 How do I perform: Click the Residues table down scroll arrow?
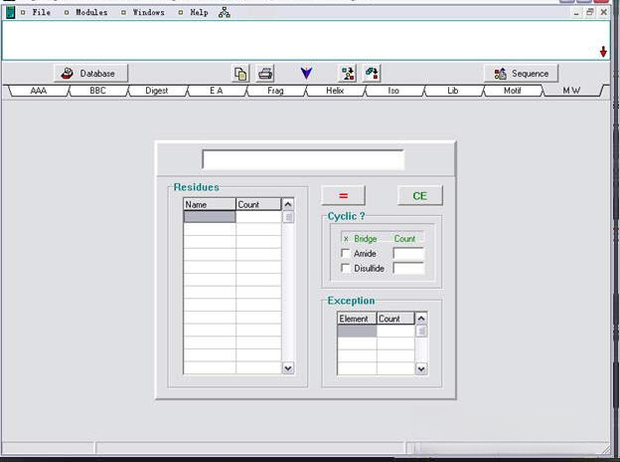click(x=288, y=368)
